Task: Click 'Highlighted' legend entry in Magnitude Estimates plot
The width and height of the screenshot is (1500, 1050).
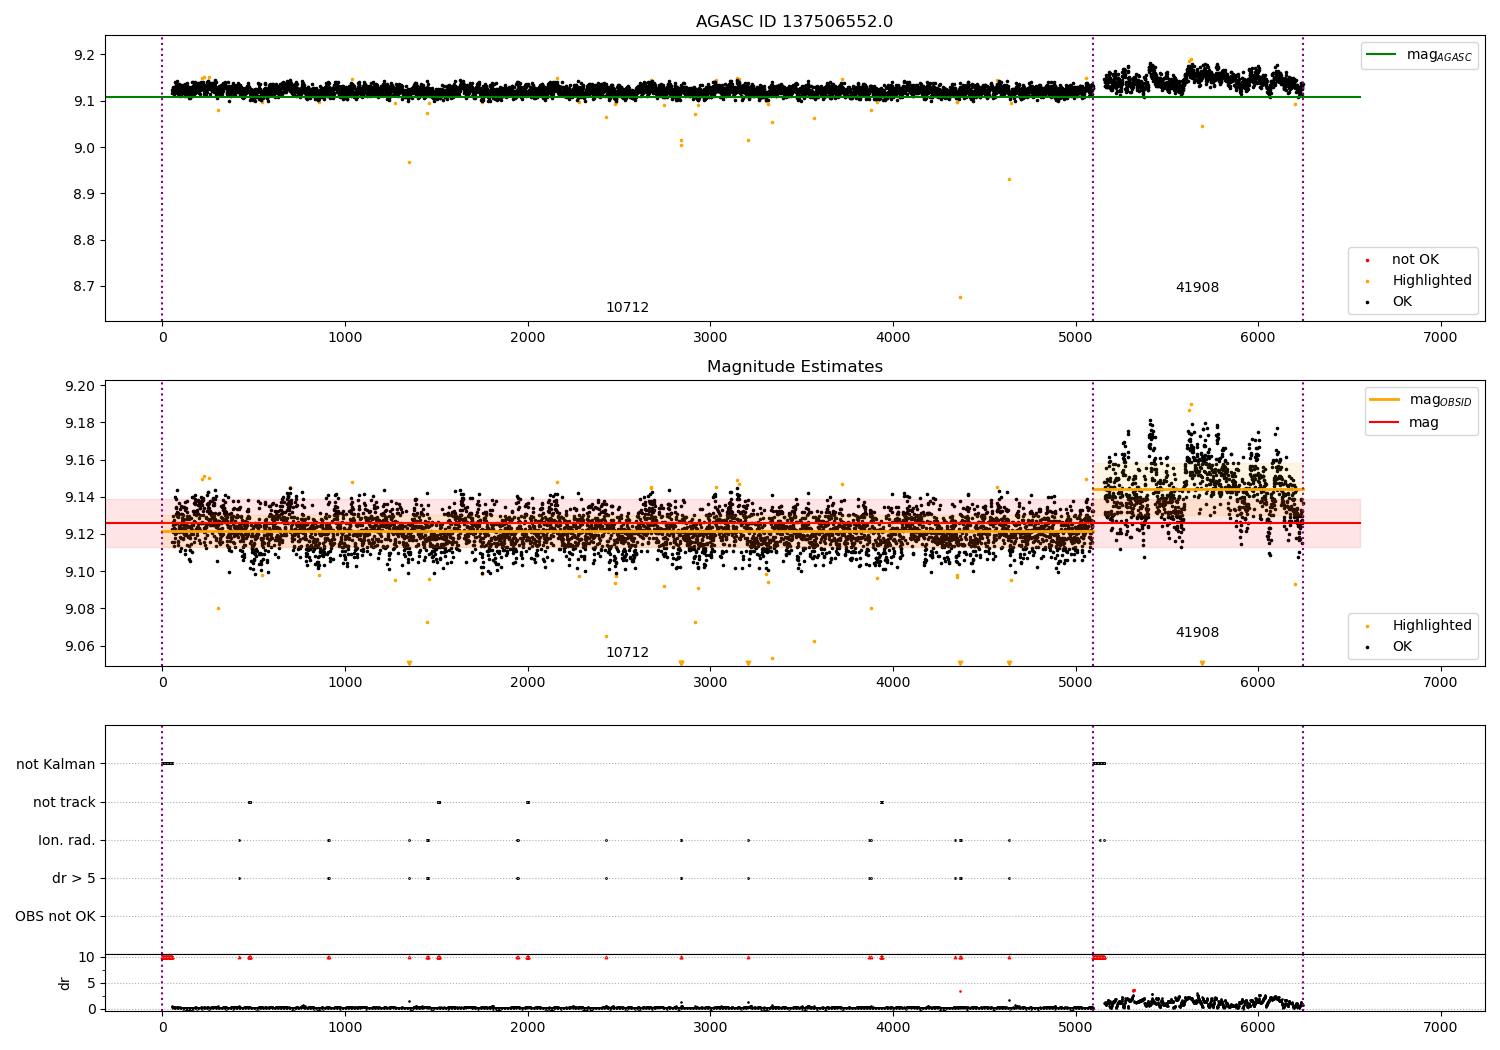Action: [x=1431, y=626]
